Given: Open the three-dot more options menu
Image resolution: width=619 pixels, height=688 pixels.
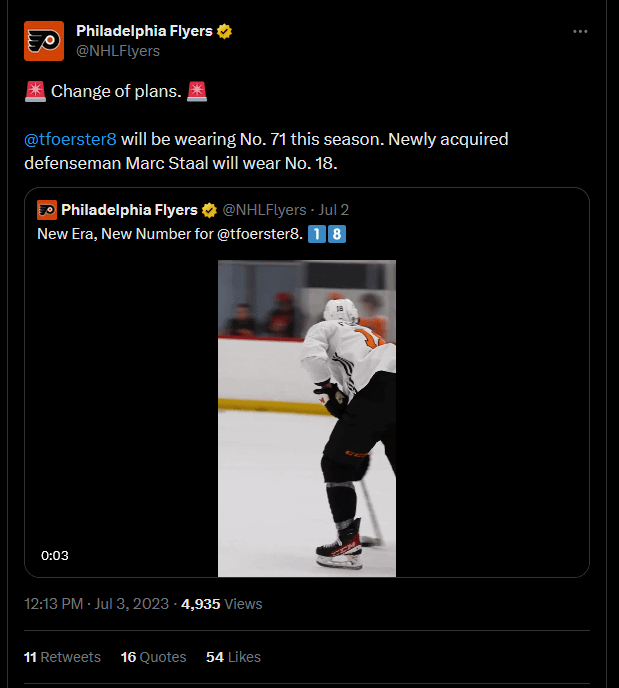Looking at the screenshot, I should pyautogui.click(x=580, y=32).
